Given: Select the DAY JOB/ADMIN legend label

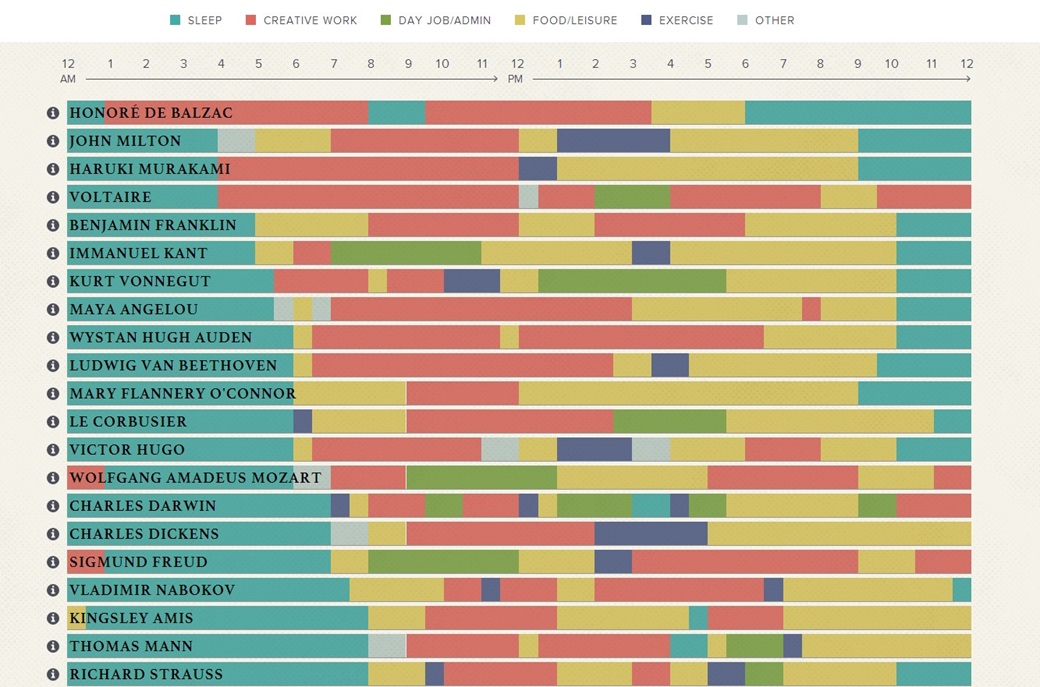Looking at the screenshot, I should click(x=444, y=21).
